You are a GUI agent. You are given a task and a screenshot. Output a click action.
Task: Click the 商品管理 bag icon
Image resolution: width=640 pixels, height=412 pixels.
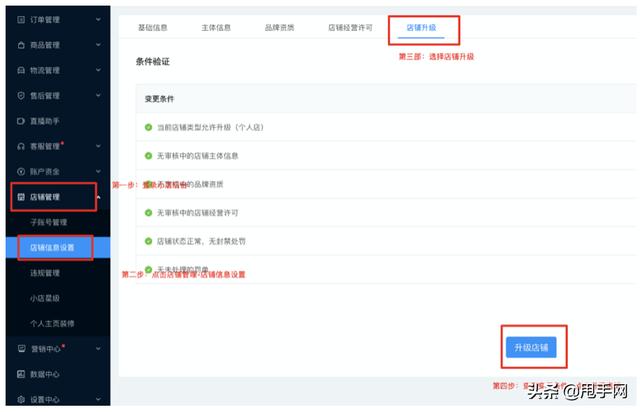tap(21, 45)
